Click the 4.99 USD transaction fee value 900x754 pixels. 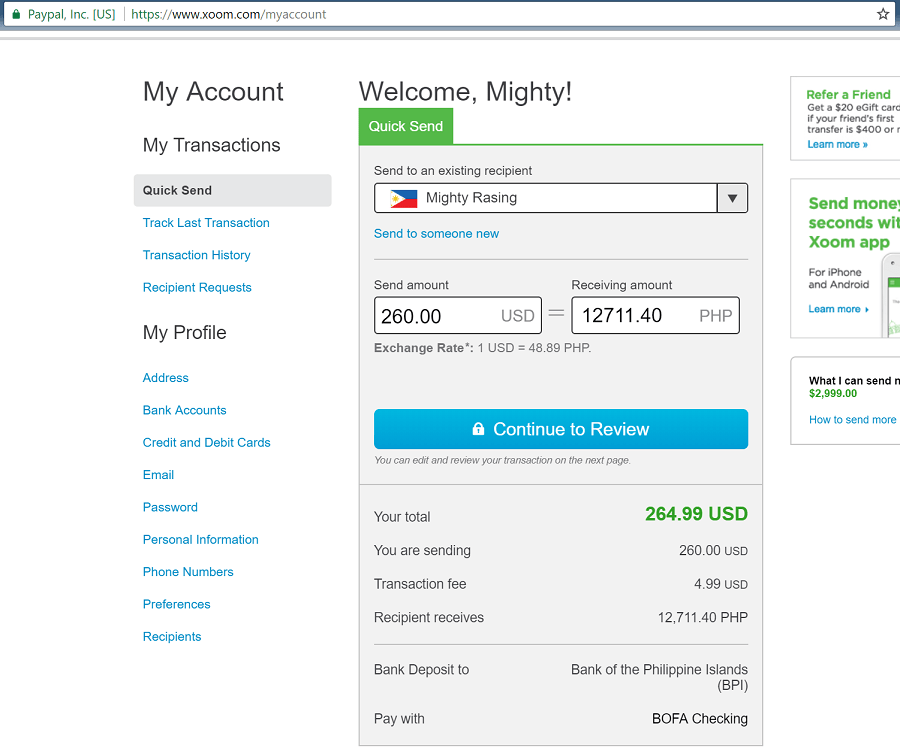pyautogui.click(x=721, y=584)
